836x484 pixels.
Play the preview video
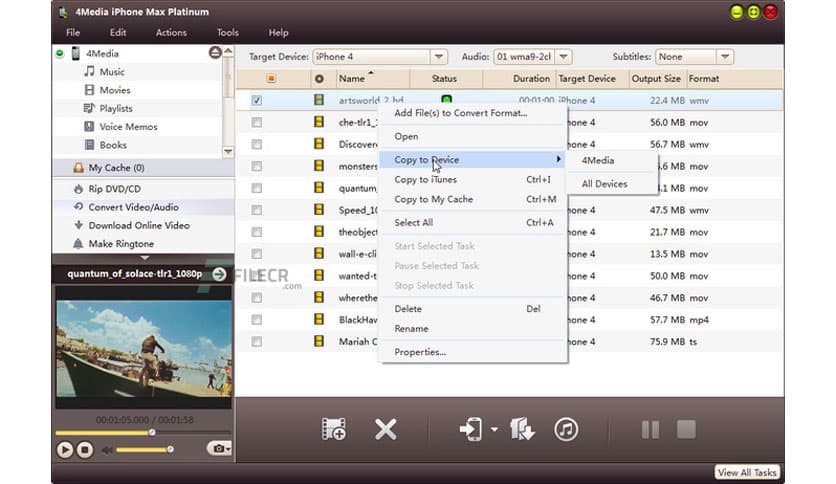(x=65, y=450)
